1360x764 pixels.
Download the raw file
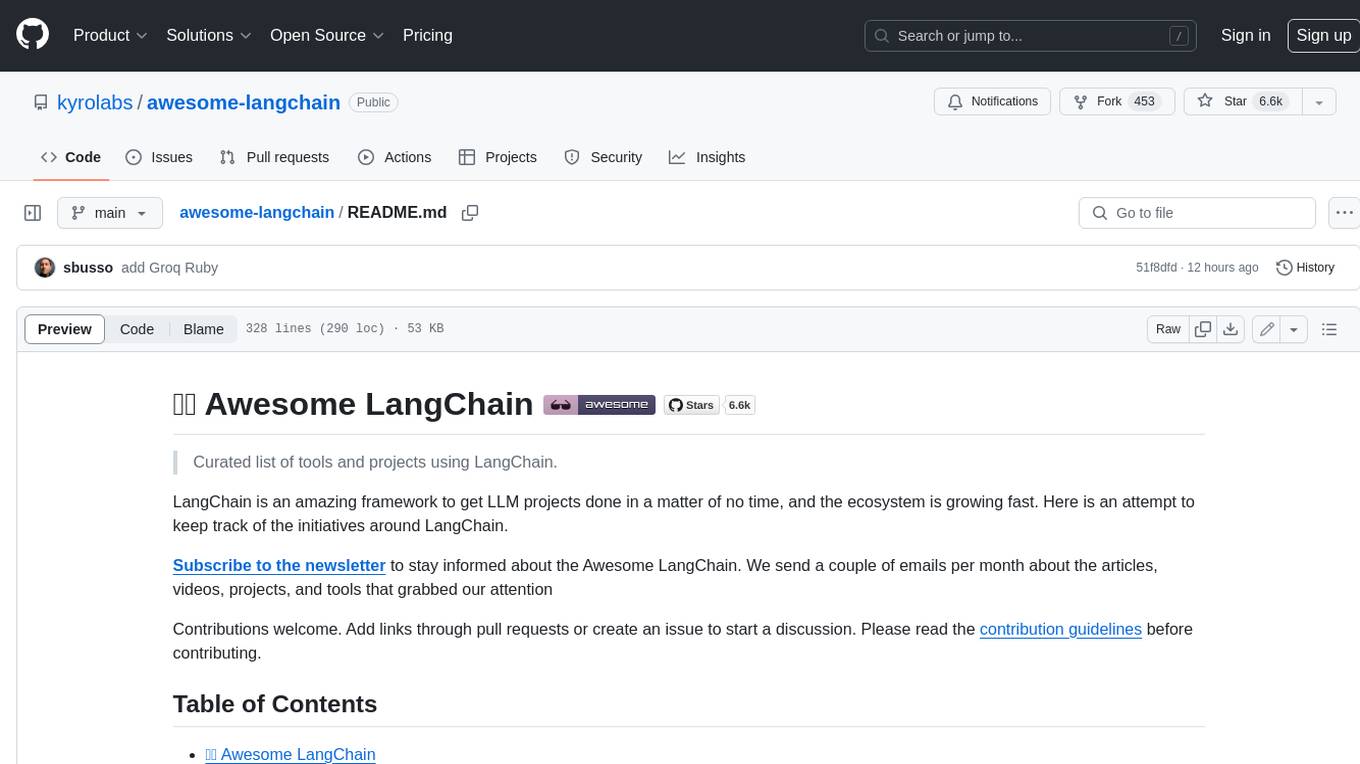click(1231, 329)
